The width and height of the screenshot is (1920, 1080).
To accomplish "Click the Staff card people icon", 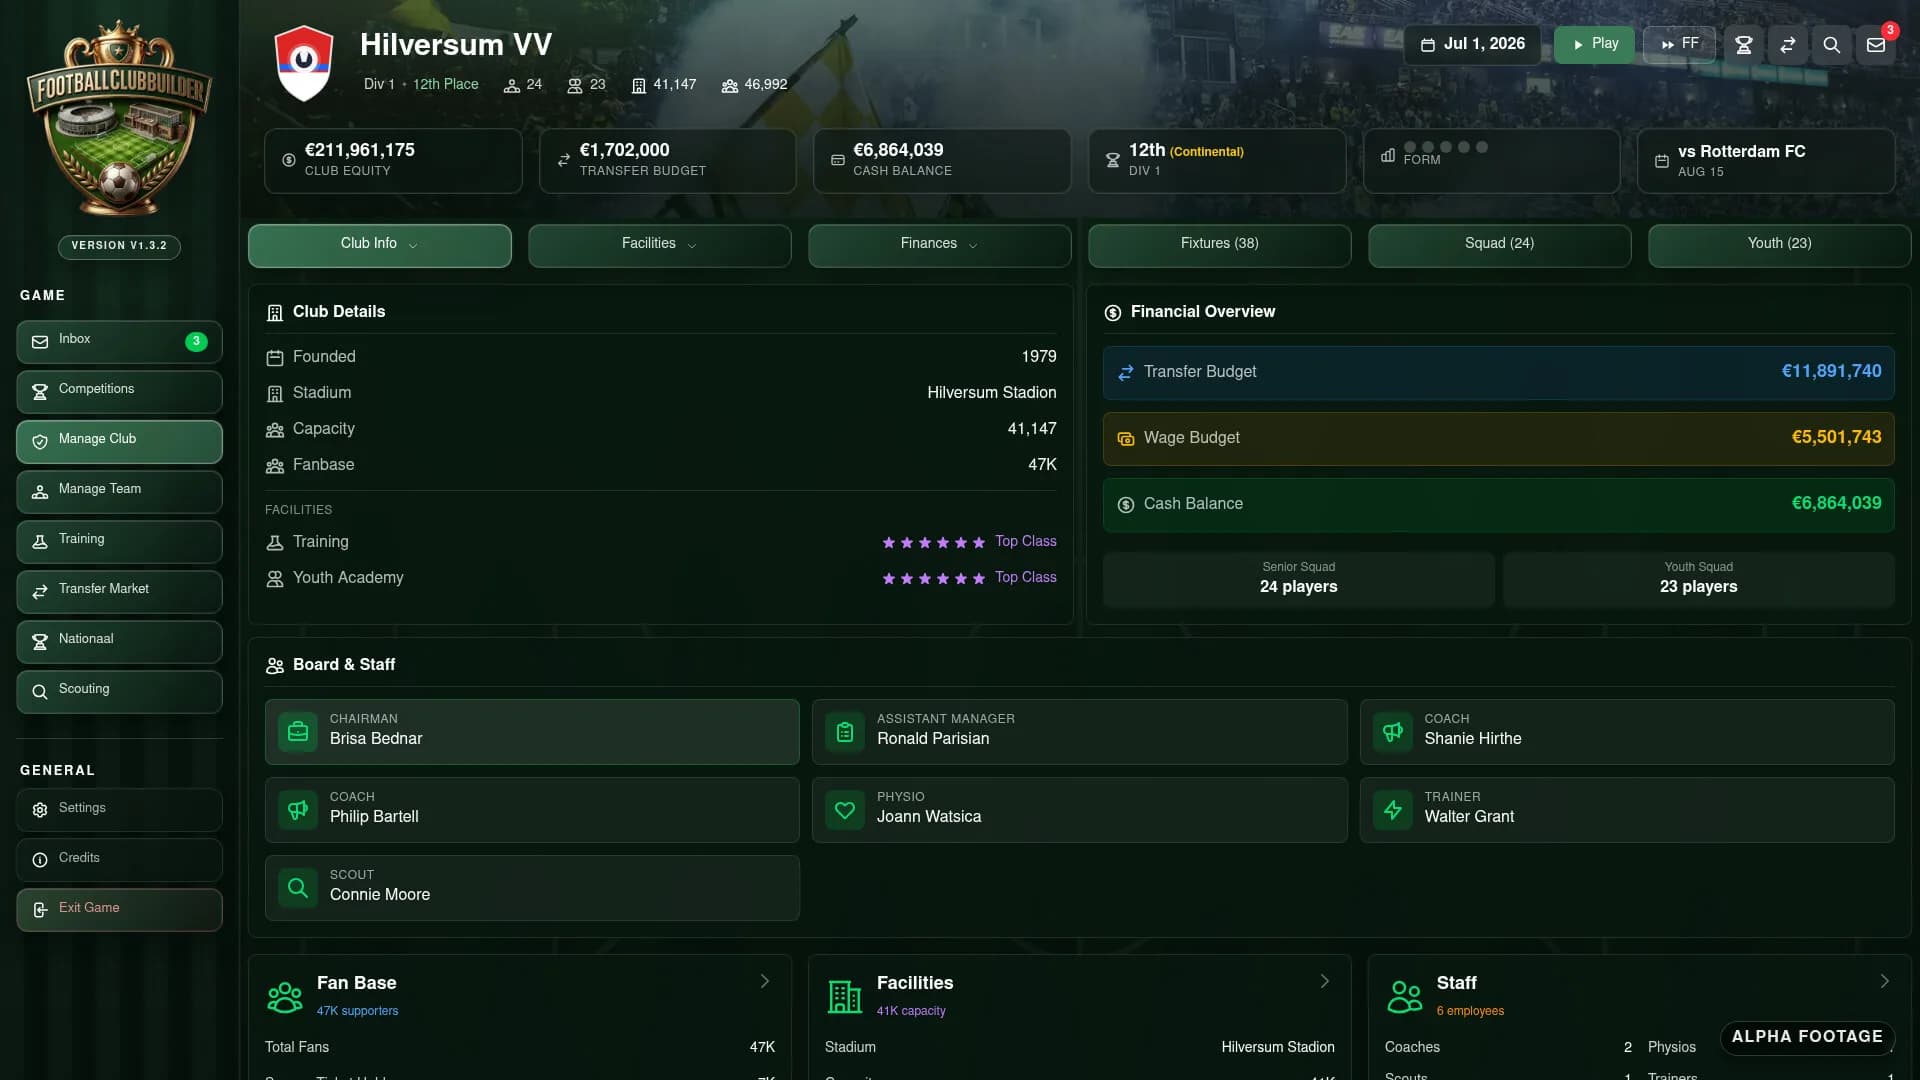I will click(x=1405, y=997).
